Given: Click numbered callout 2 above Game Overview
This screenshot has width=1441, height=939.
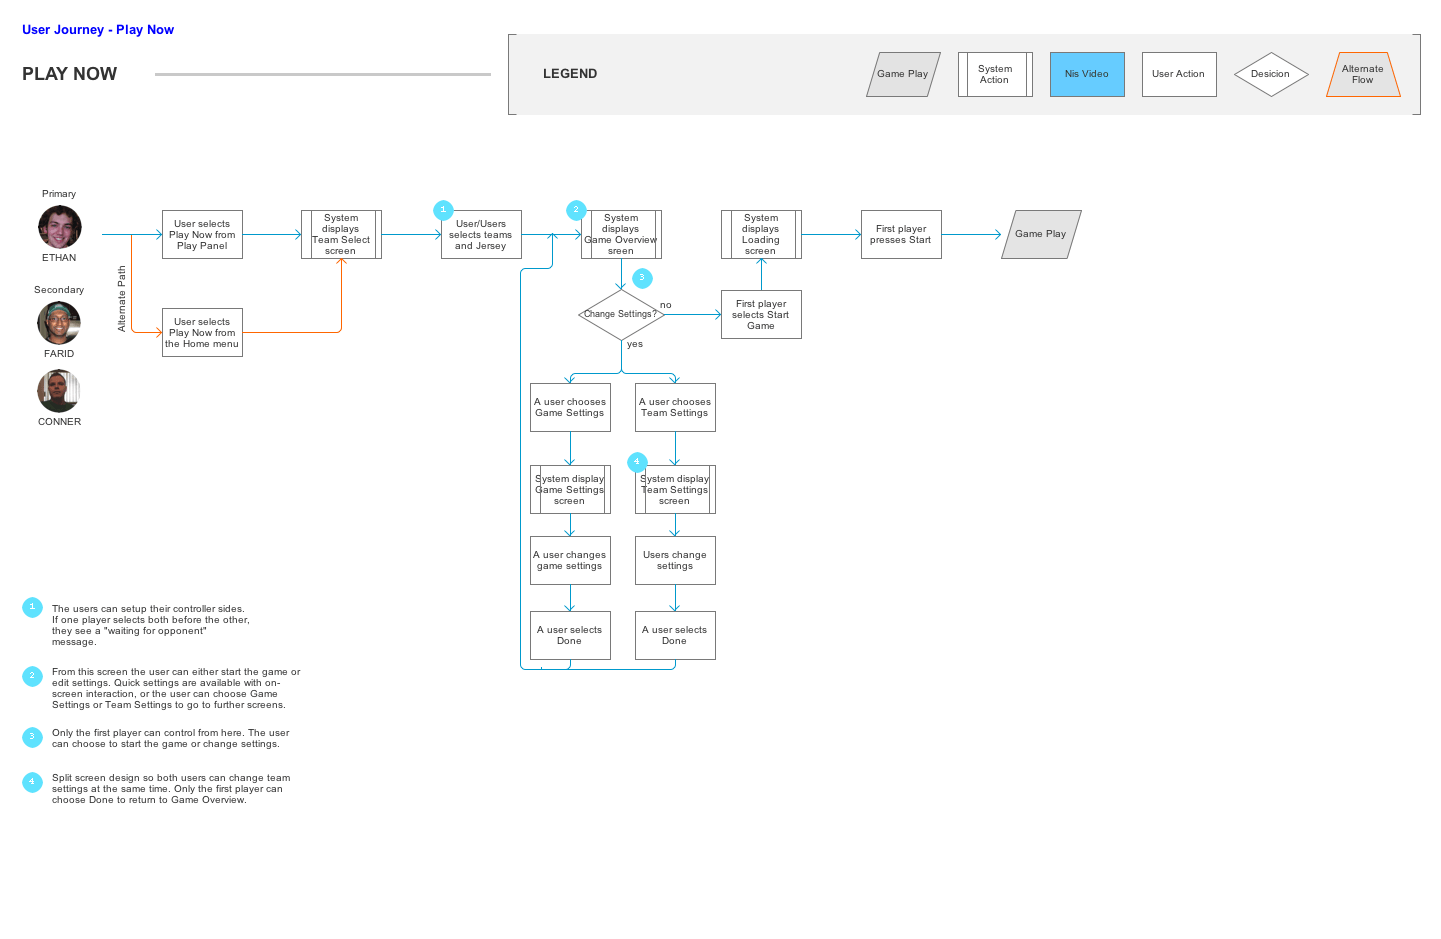Looking at the screenshot, I should click(x=576, y=210).
